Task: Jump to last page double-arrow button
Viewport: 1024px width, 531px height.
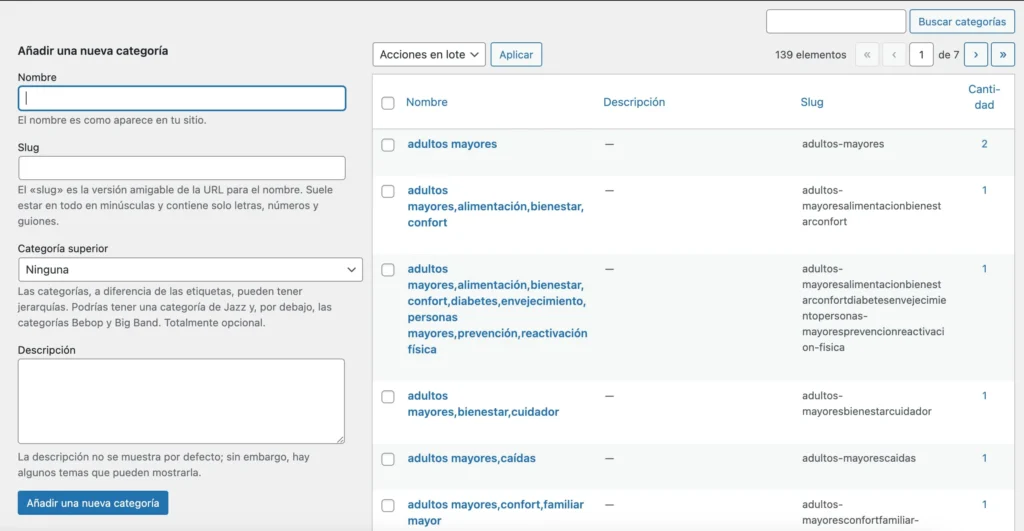Action: [1002, 55]
